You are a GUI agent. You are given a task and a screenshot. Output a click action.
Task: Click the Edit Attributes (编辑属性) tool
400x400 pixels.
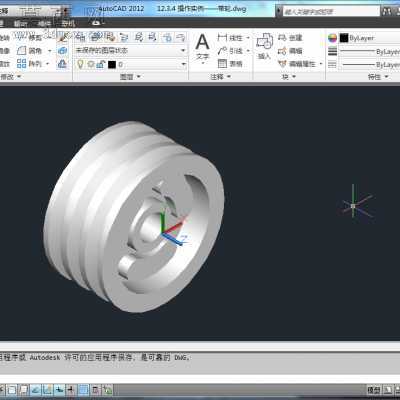pos(297,63)
